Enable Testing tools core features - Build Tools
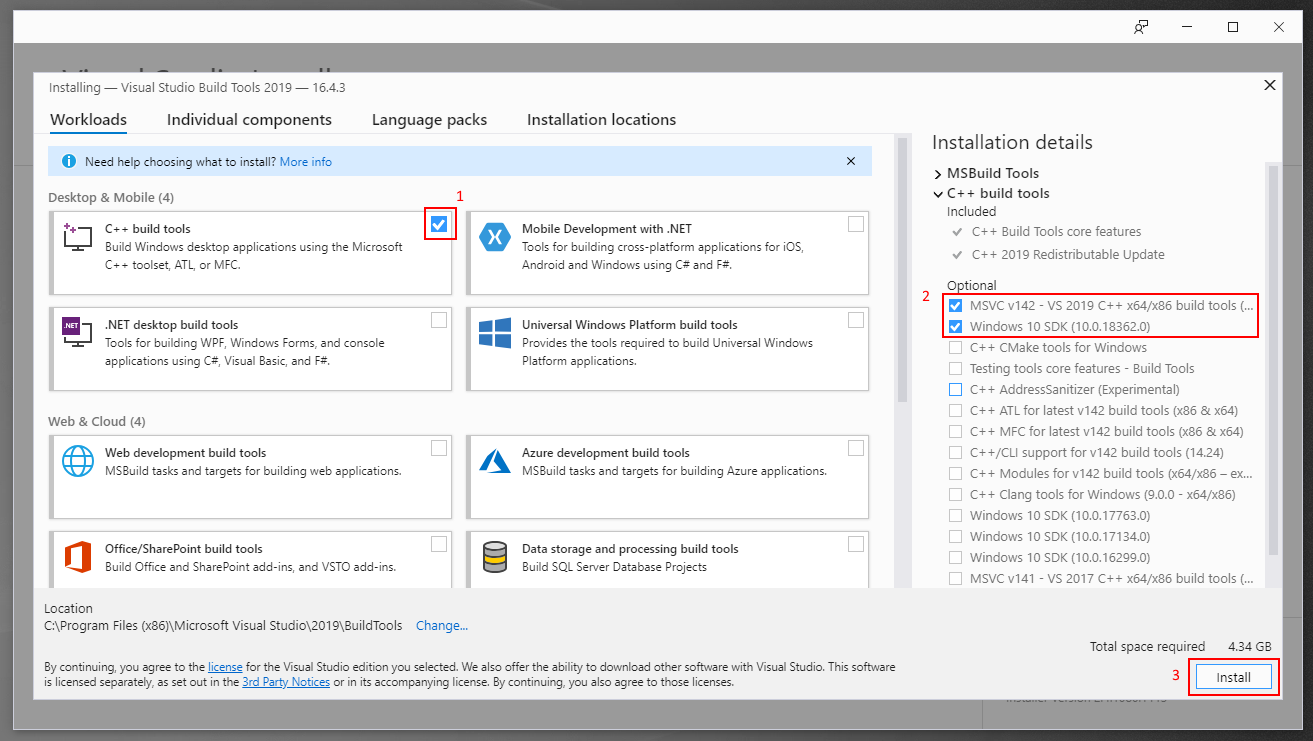This screenshot has width=1313, height=741. coord(956,369)
